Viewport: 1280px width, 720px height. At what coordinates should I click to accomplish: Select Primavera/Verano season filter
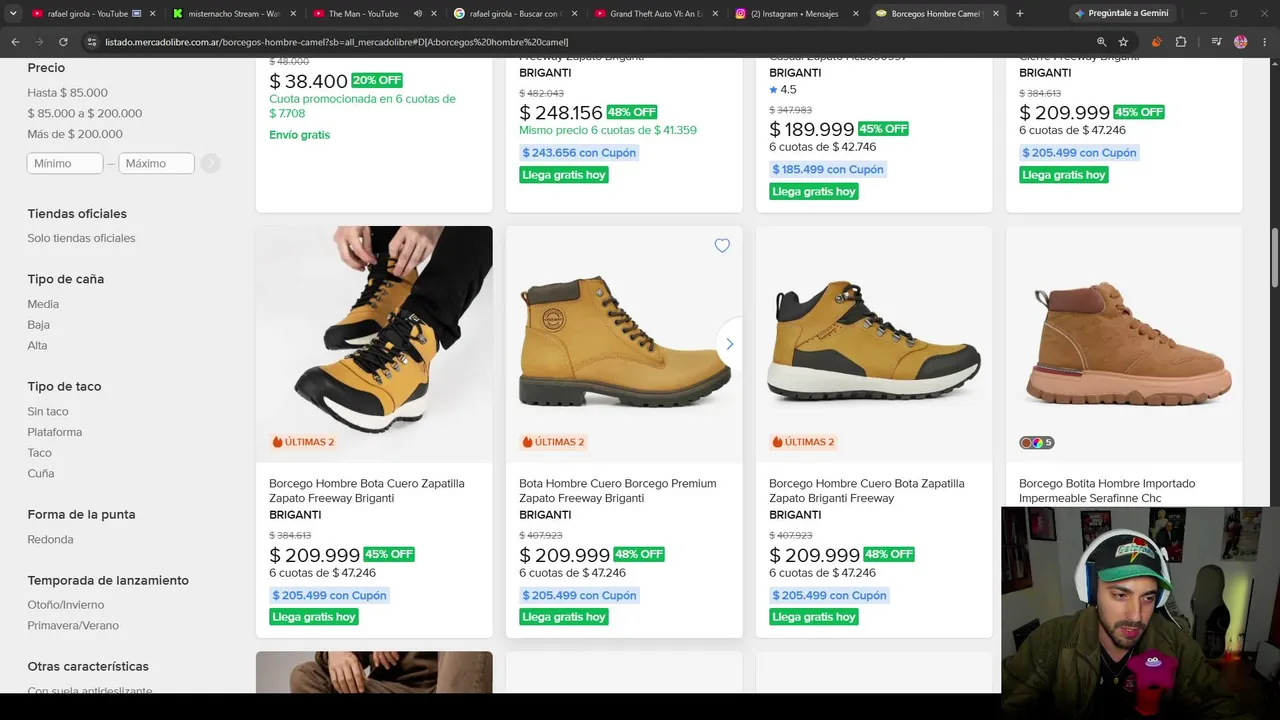(73, 625)
